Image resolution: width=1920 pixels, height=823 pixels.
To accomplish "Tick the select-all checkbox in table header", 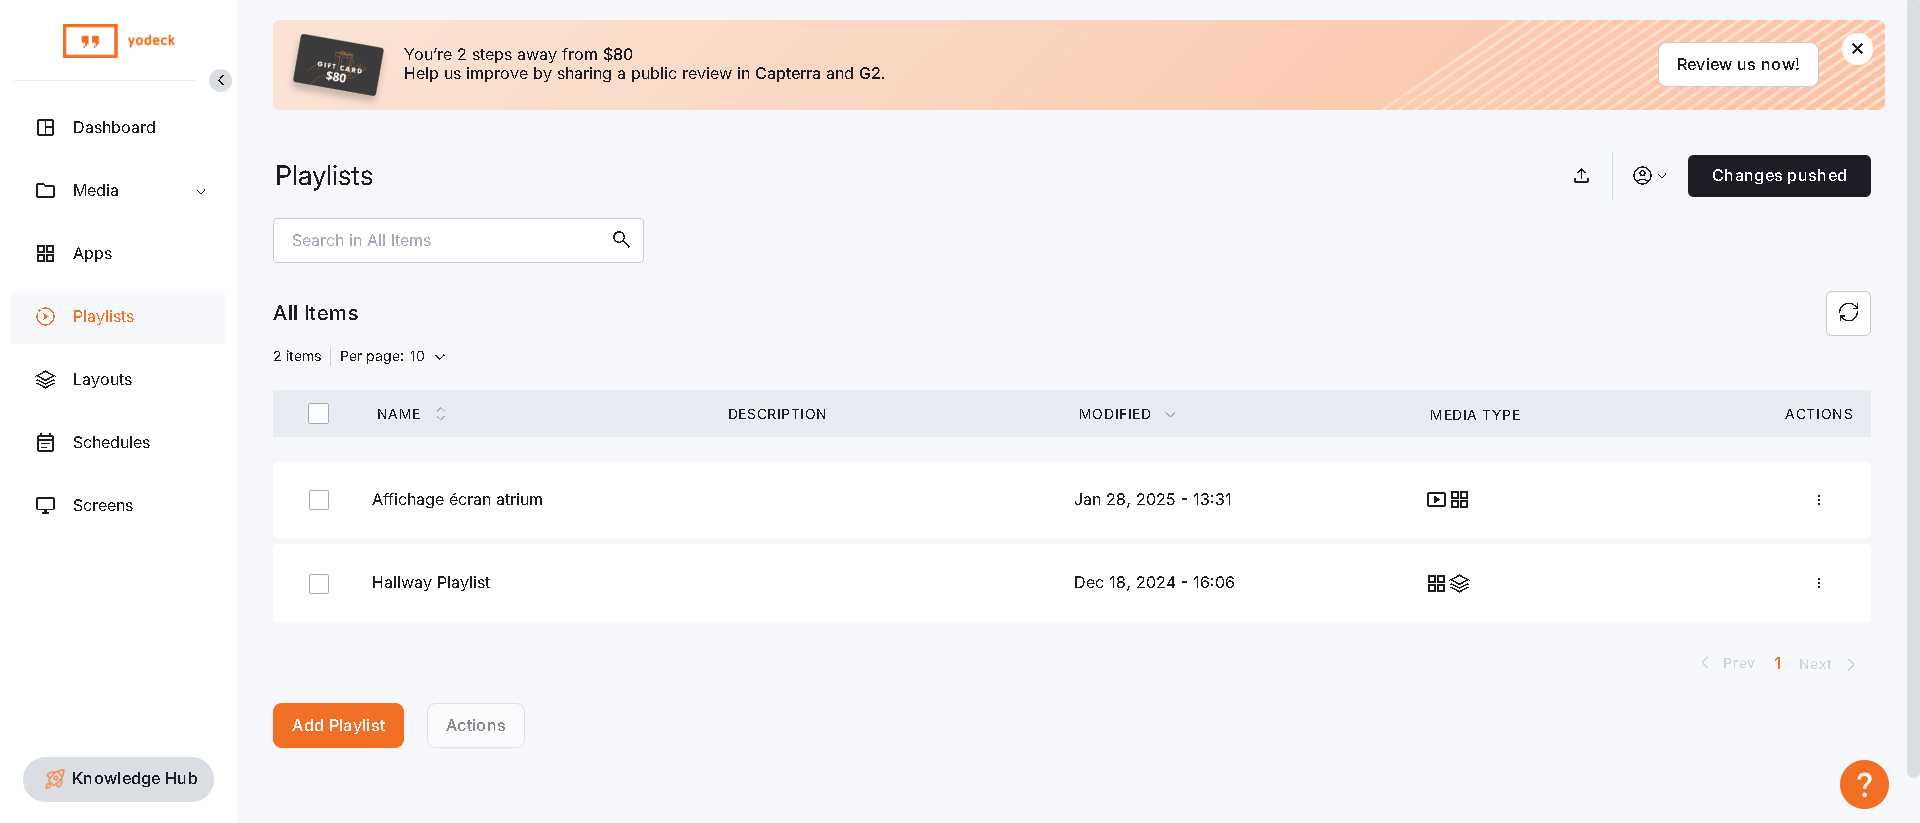I will 319,414.
